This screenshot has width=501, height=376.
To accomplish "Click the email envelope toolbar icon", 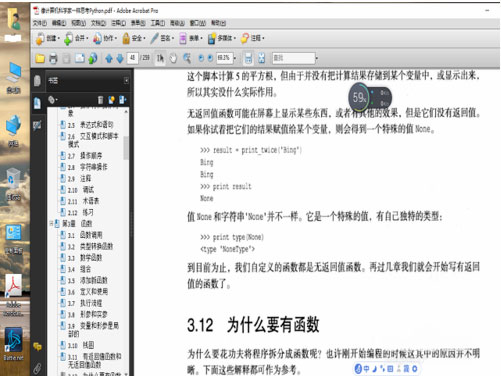I will 80,58.
